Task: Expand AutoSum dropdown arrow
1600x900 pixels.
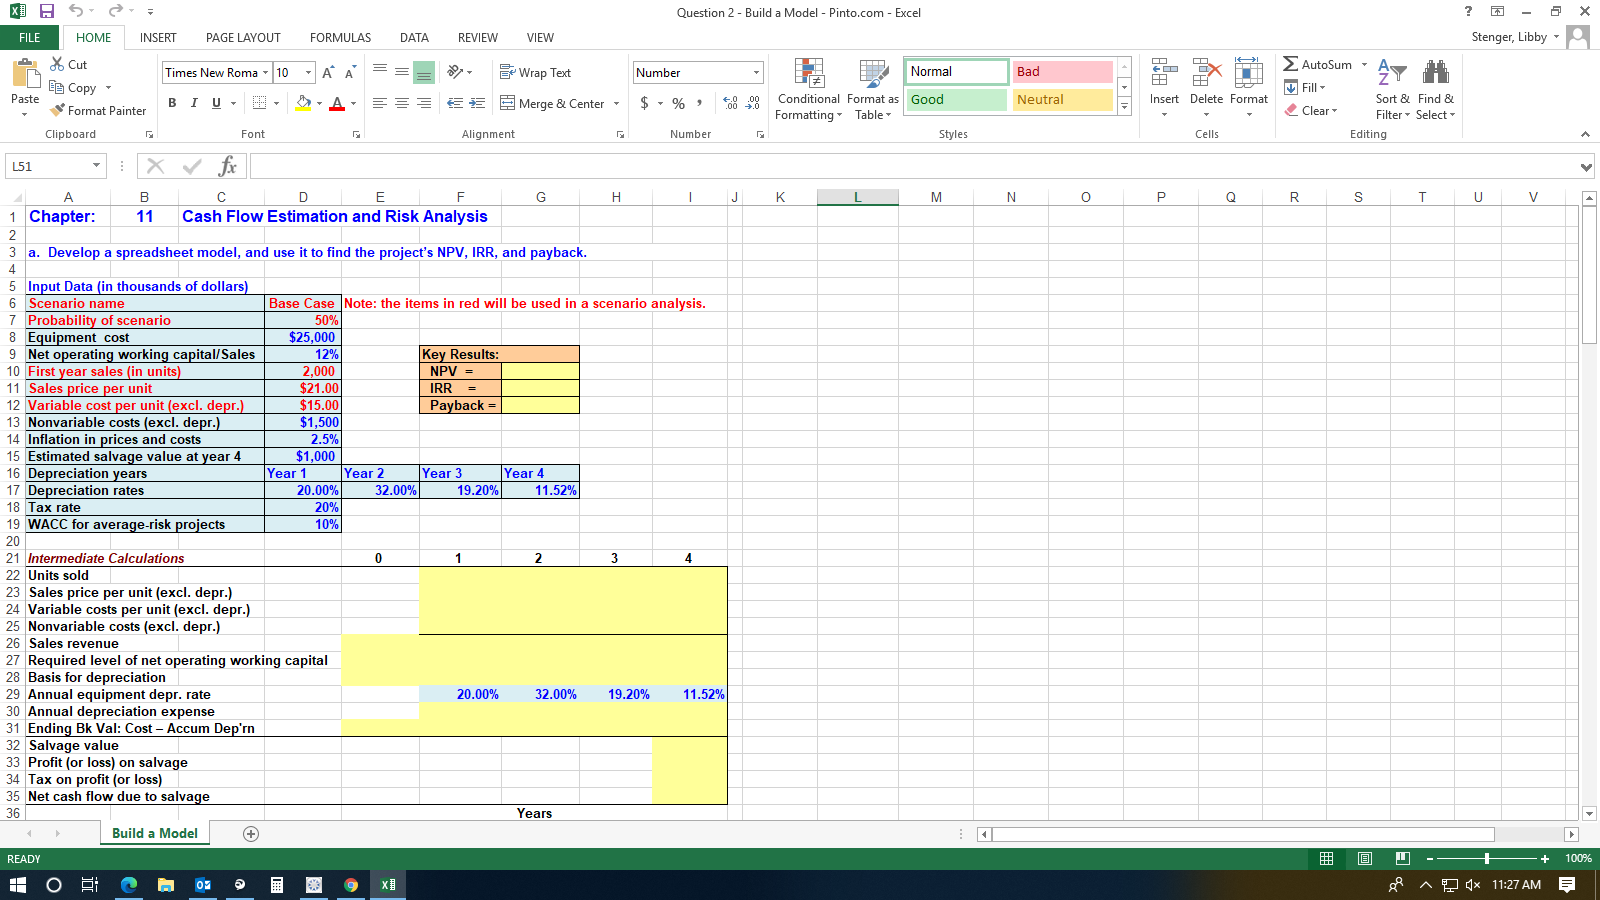Action: click(1364, 64)
